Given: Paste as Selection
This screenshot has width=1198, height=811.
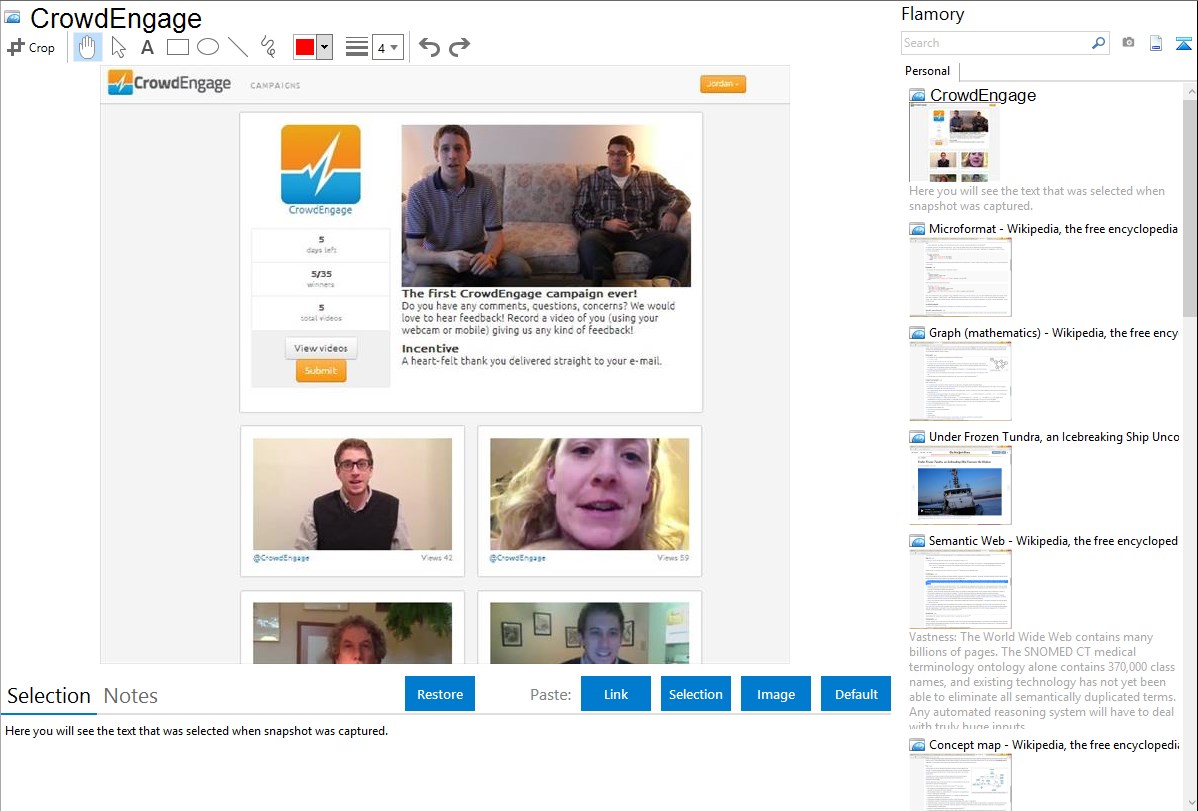Looking at the screenshot, I should [x=695, y=694].
